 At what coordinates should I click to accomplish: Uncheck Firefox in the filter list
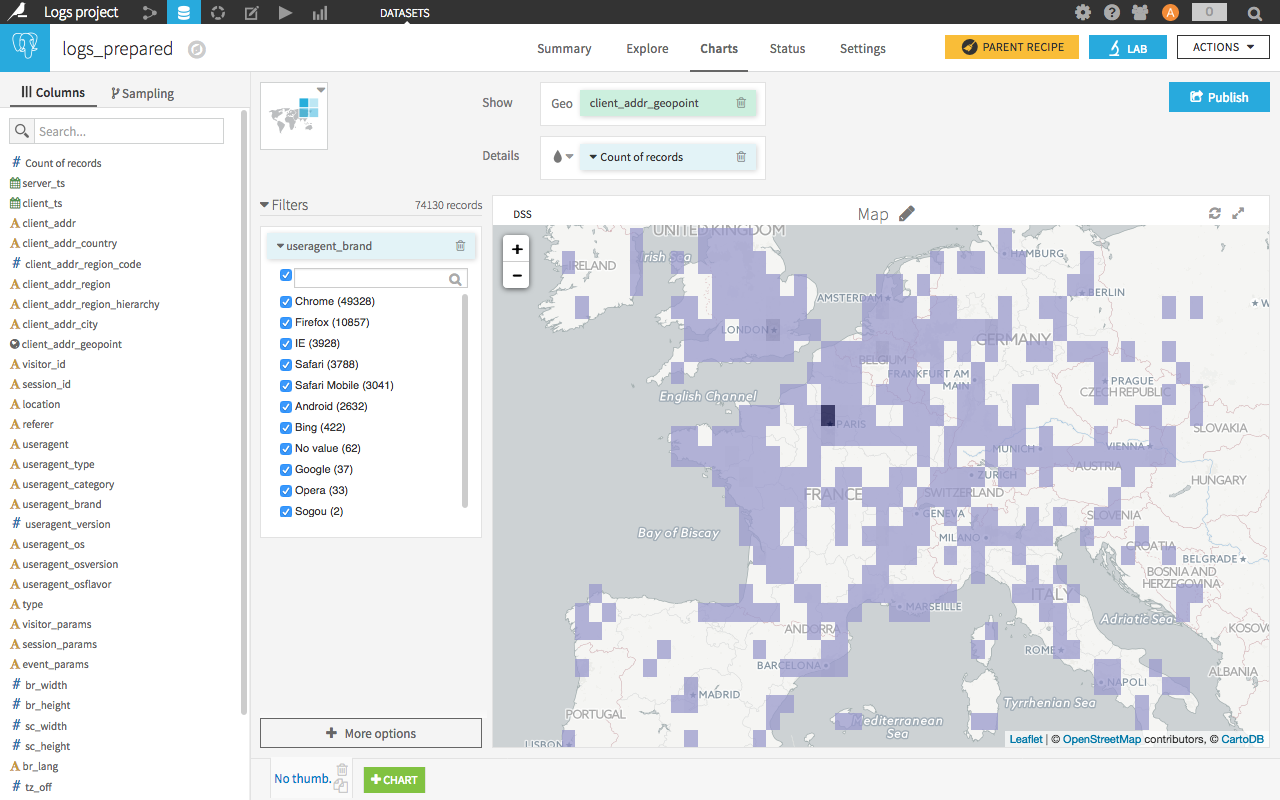point(285,322)
